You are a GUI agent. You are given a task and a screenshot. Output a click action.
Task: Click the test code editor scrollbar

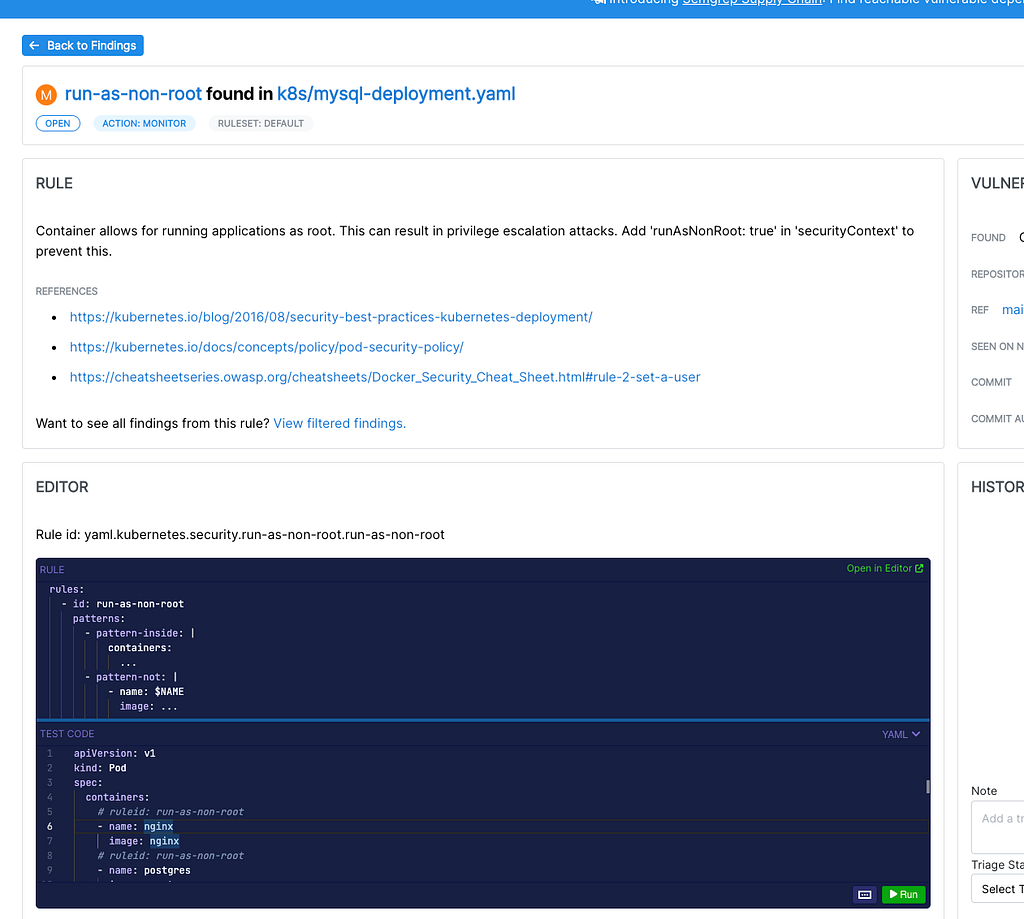point(927,786)
